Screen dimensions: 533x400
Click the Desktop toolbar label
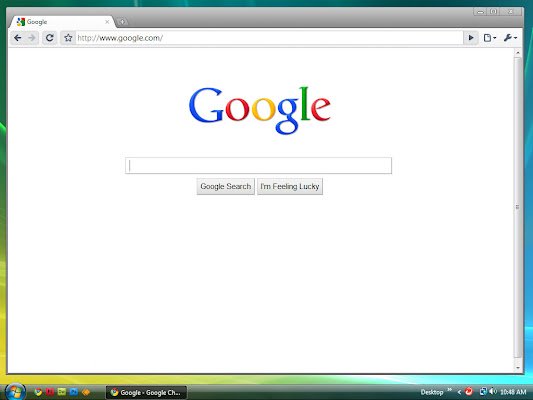(432, 392)
